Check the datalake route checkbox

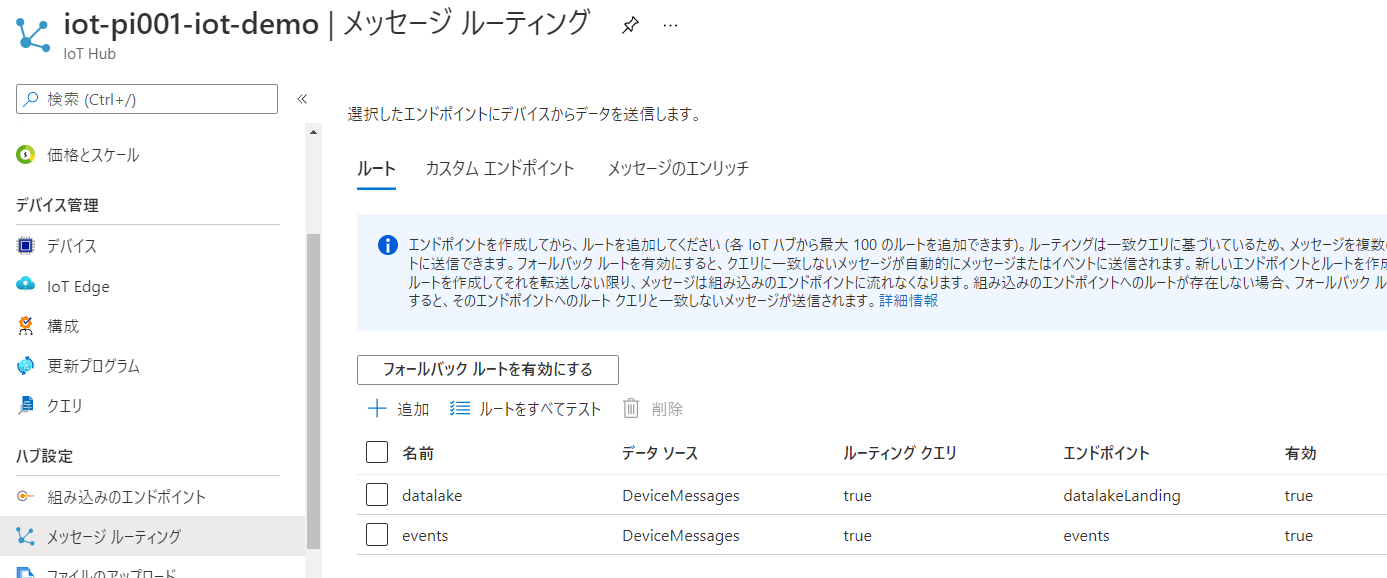(x=377, y=495)
